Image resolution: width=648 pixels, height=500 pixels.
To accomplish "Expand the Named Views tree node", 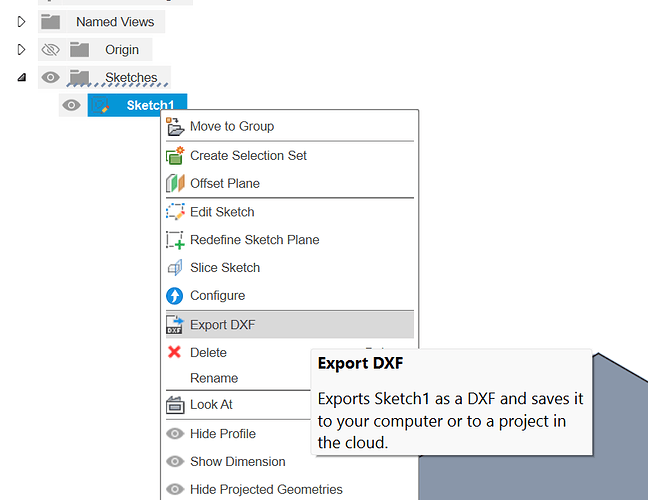I will (x=22, y=21).
